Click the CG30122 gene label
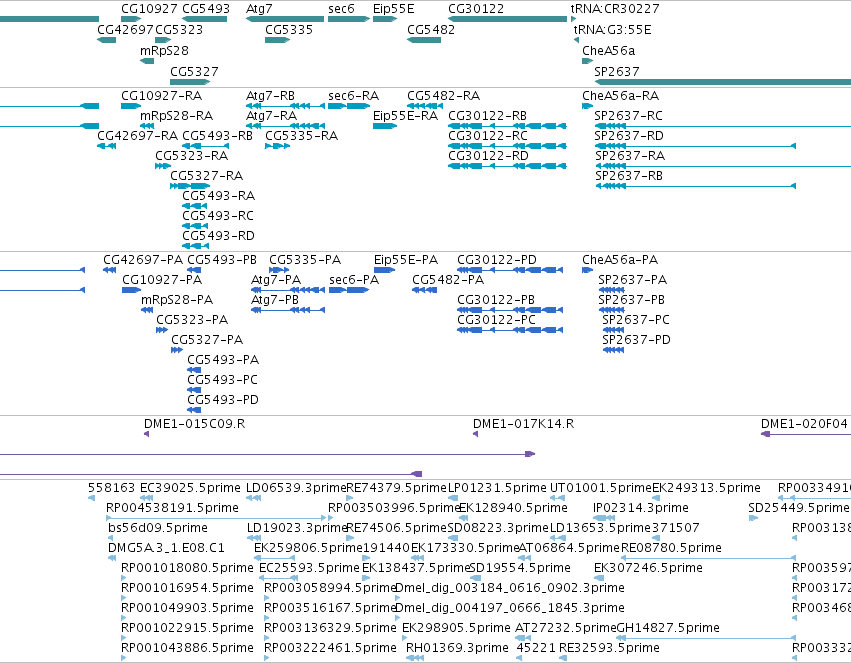 [476, 9]
